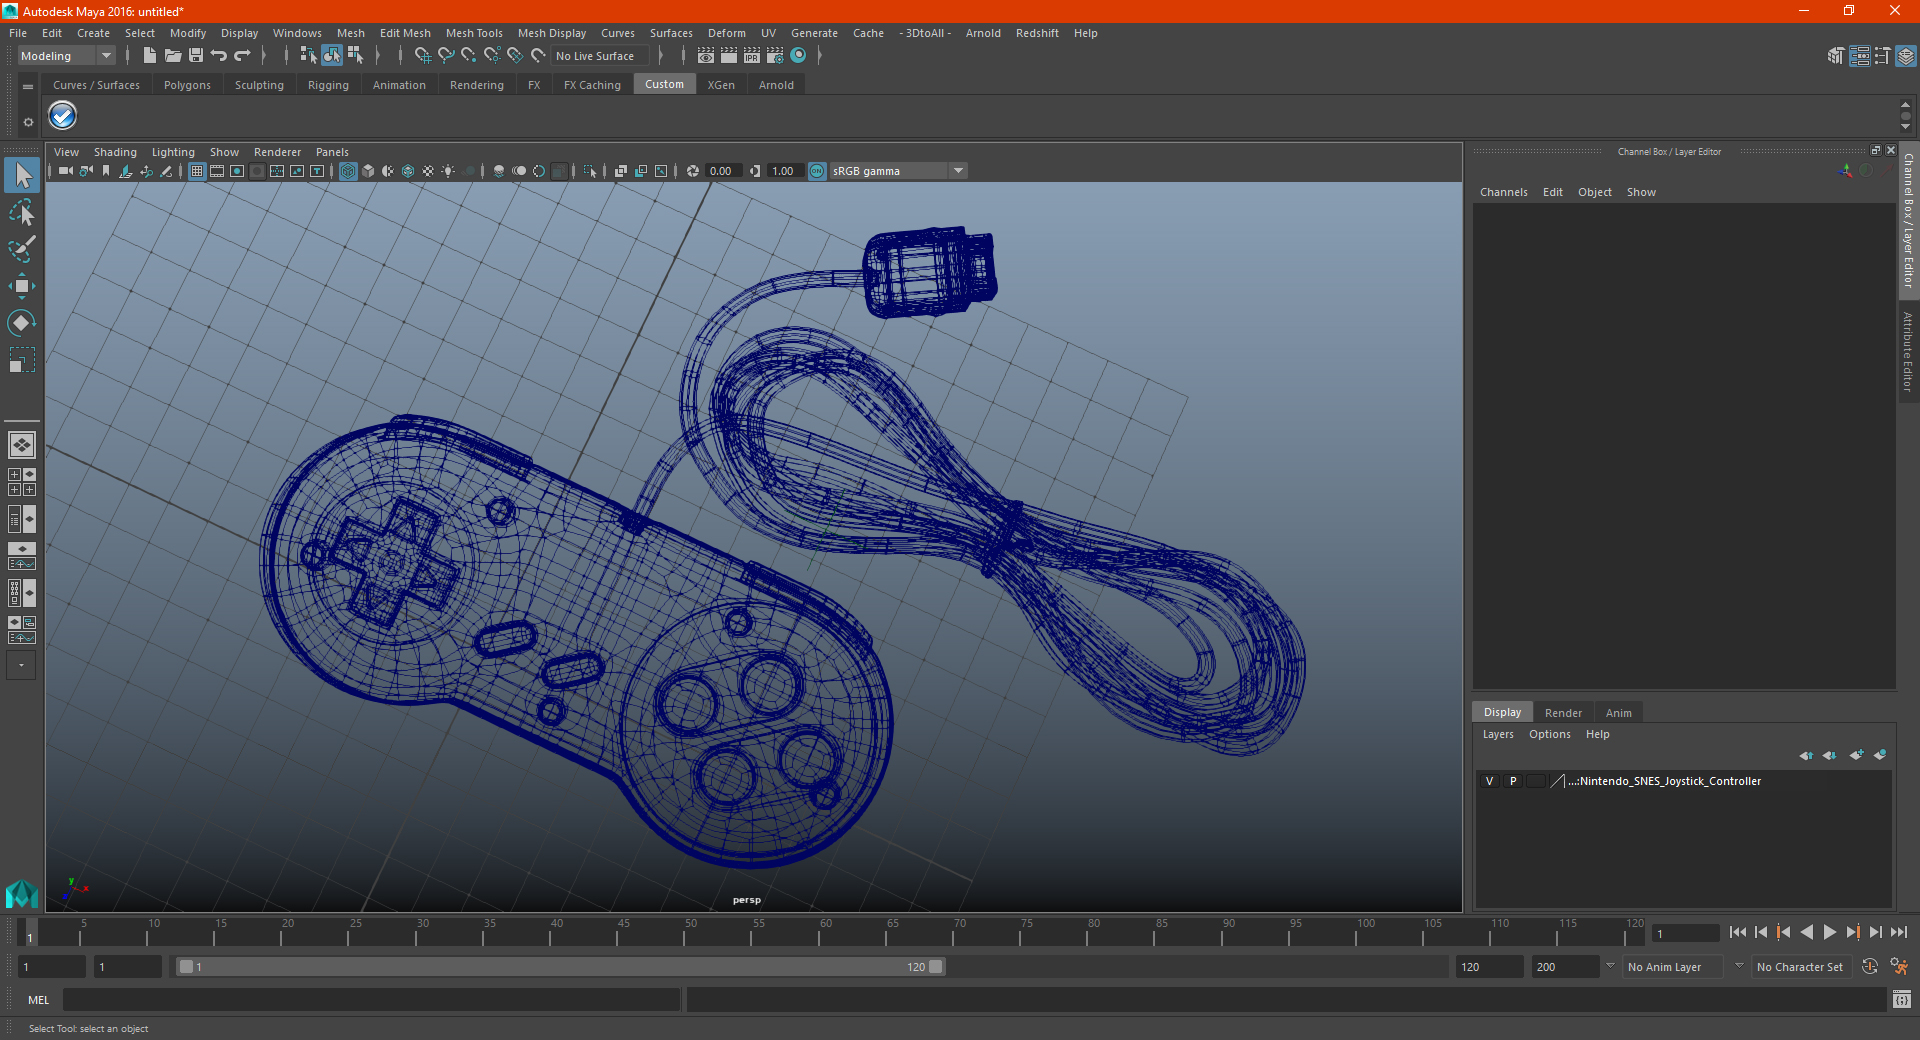Image resolution: width=1920 pixels, height=1040 pixels.
Task: Play animation forwards
Action: (x=1829, y=932)
